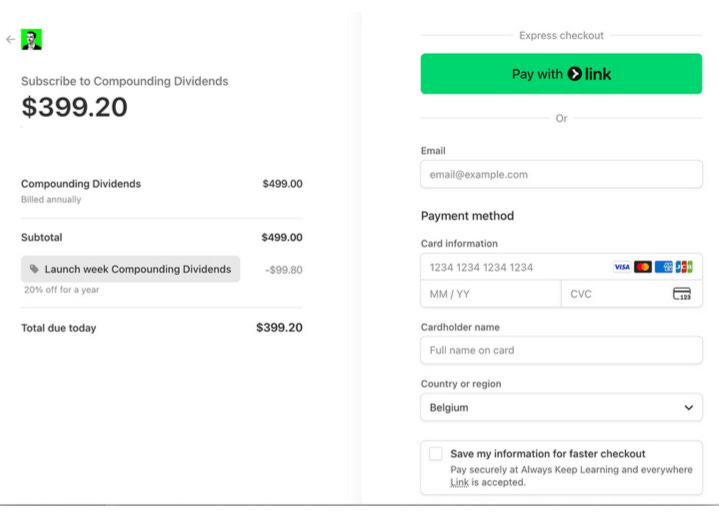Pay with Link express checkout button

(x=561, y=74)
